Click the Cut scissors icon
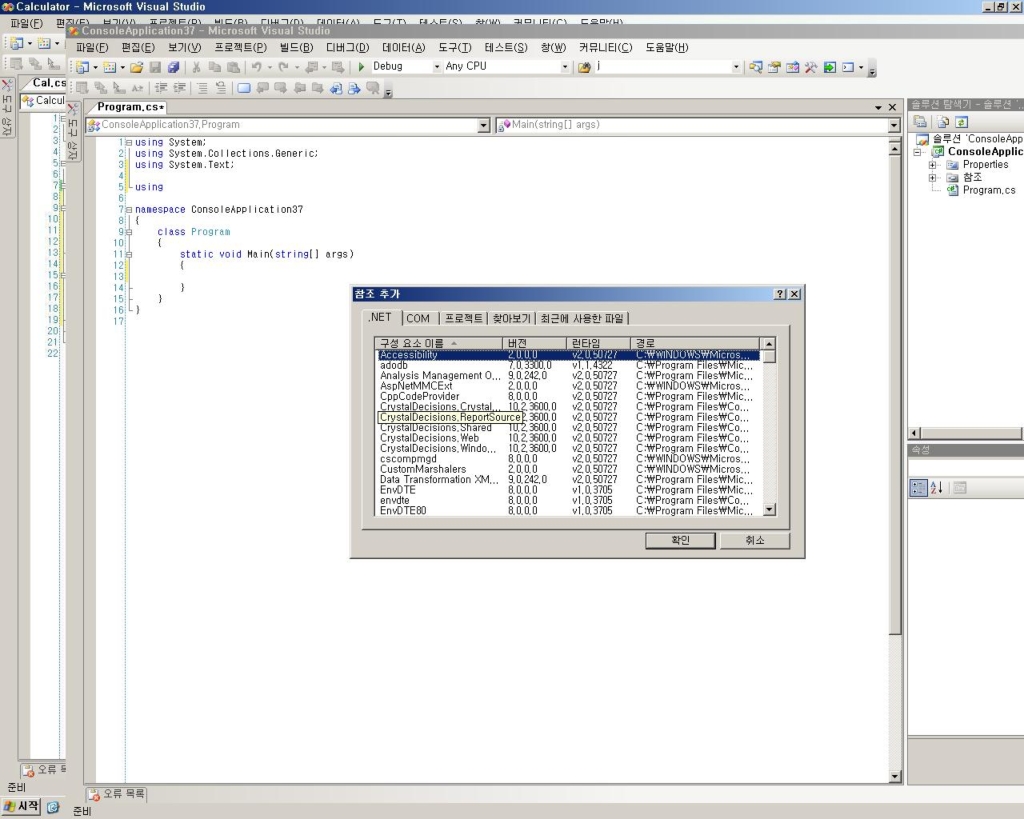This screenshot has height=819, width=1024. (x=196, y=67)
